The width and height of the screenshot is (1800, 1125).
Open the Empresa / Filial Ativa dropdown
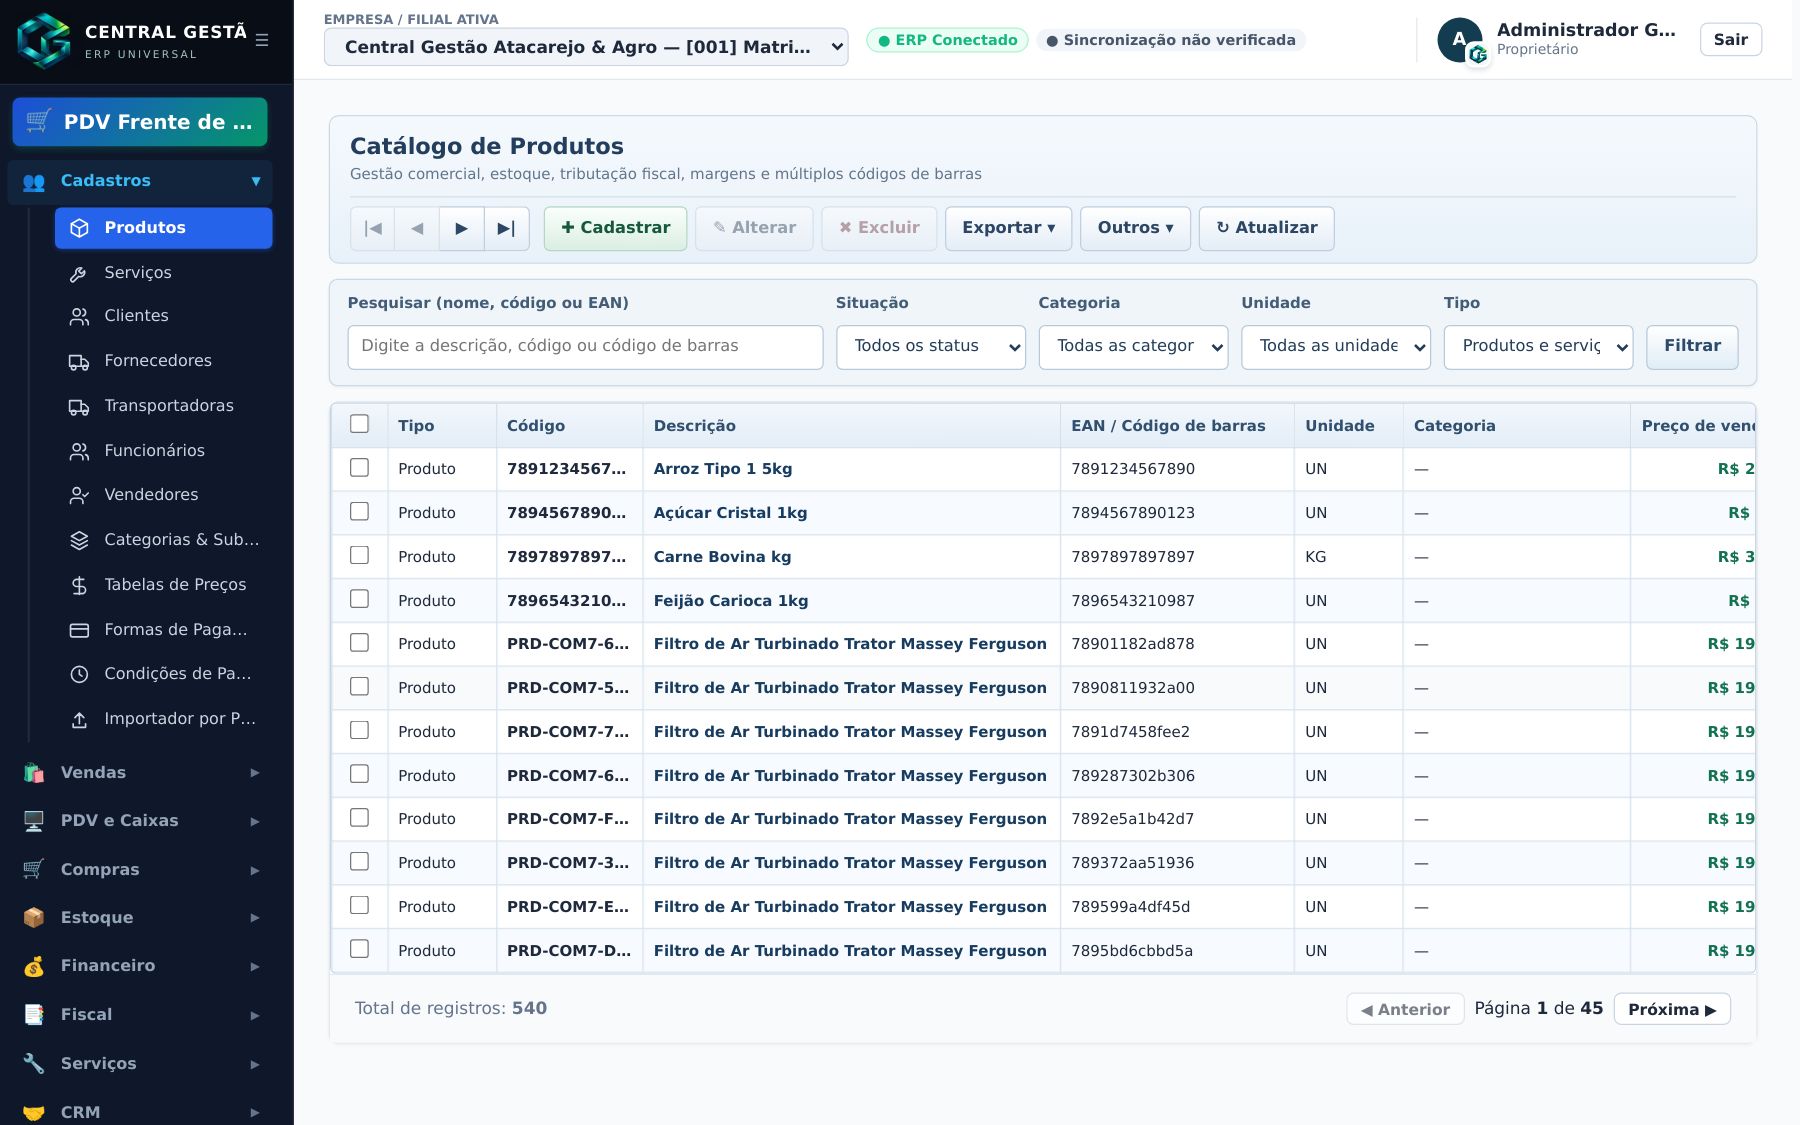coord(586,47)
